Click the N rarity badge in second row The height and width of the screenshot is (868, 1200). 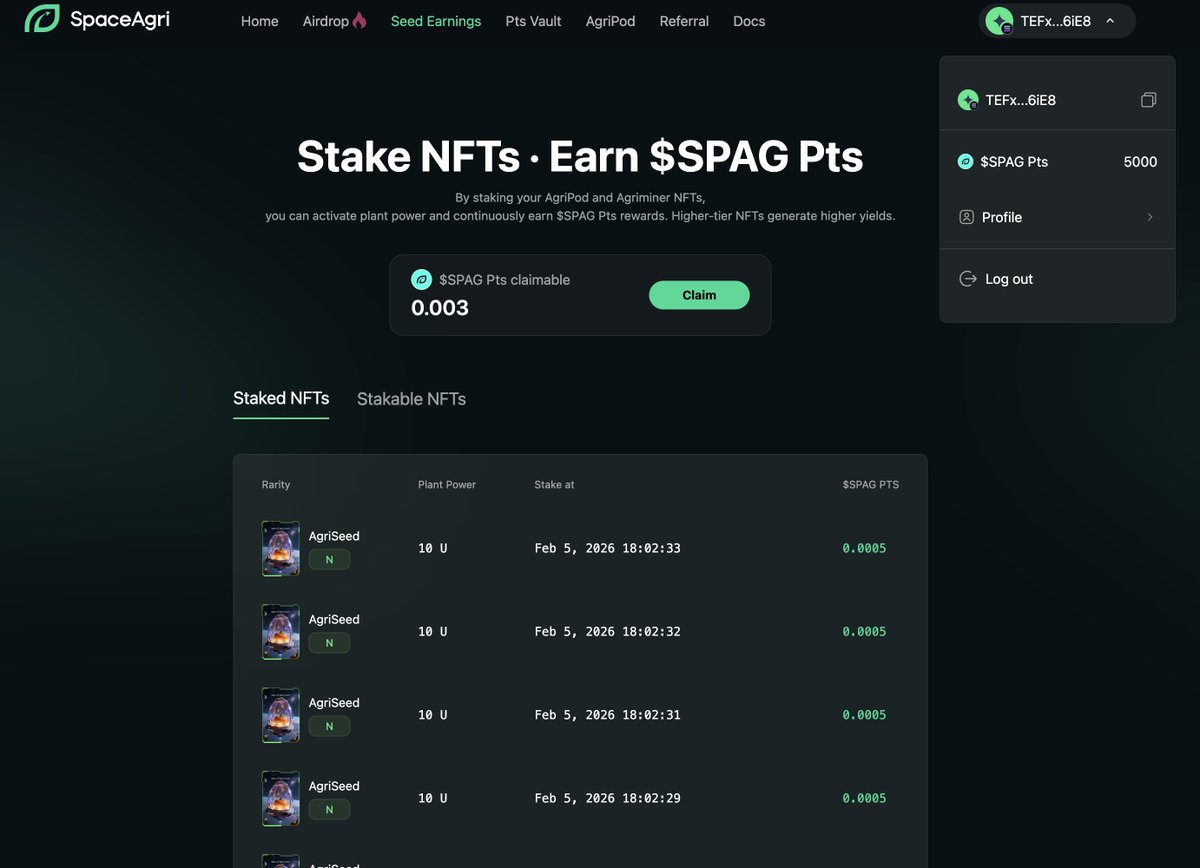329,643
